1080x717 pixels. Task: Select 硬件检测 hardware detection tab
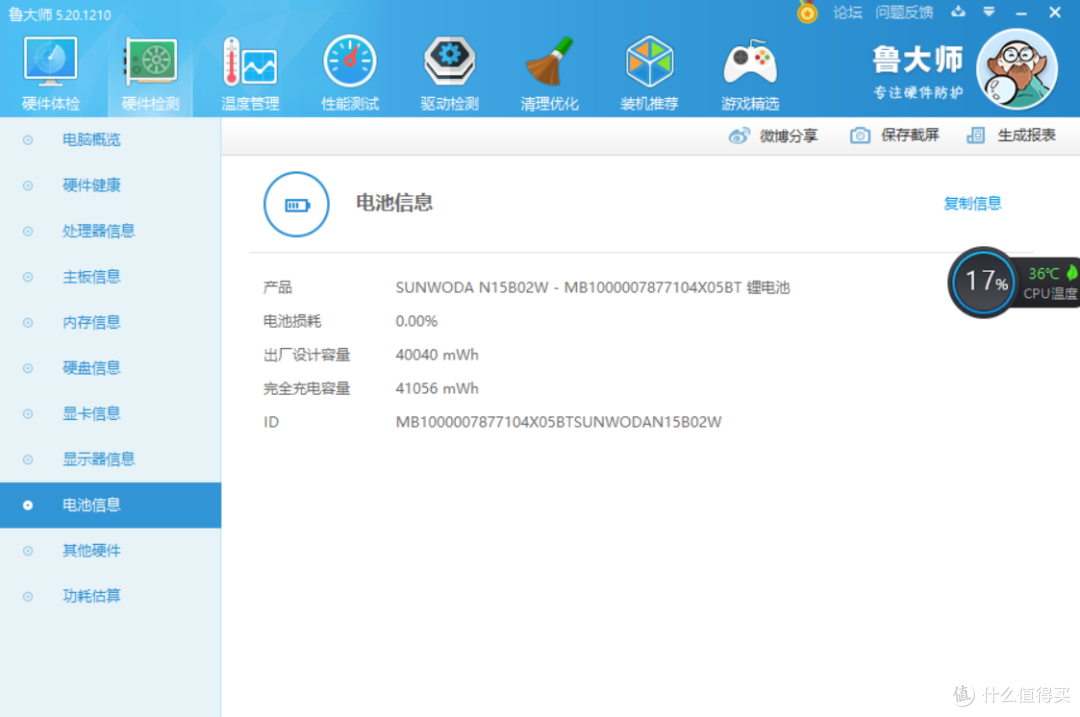[150, 74]
